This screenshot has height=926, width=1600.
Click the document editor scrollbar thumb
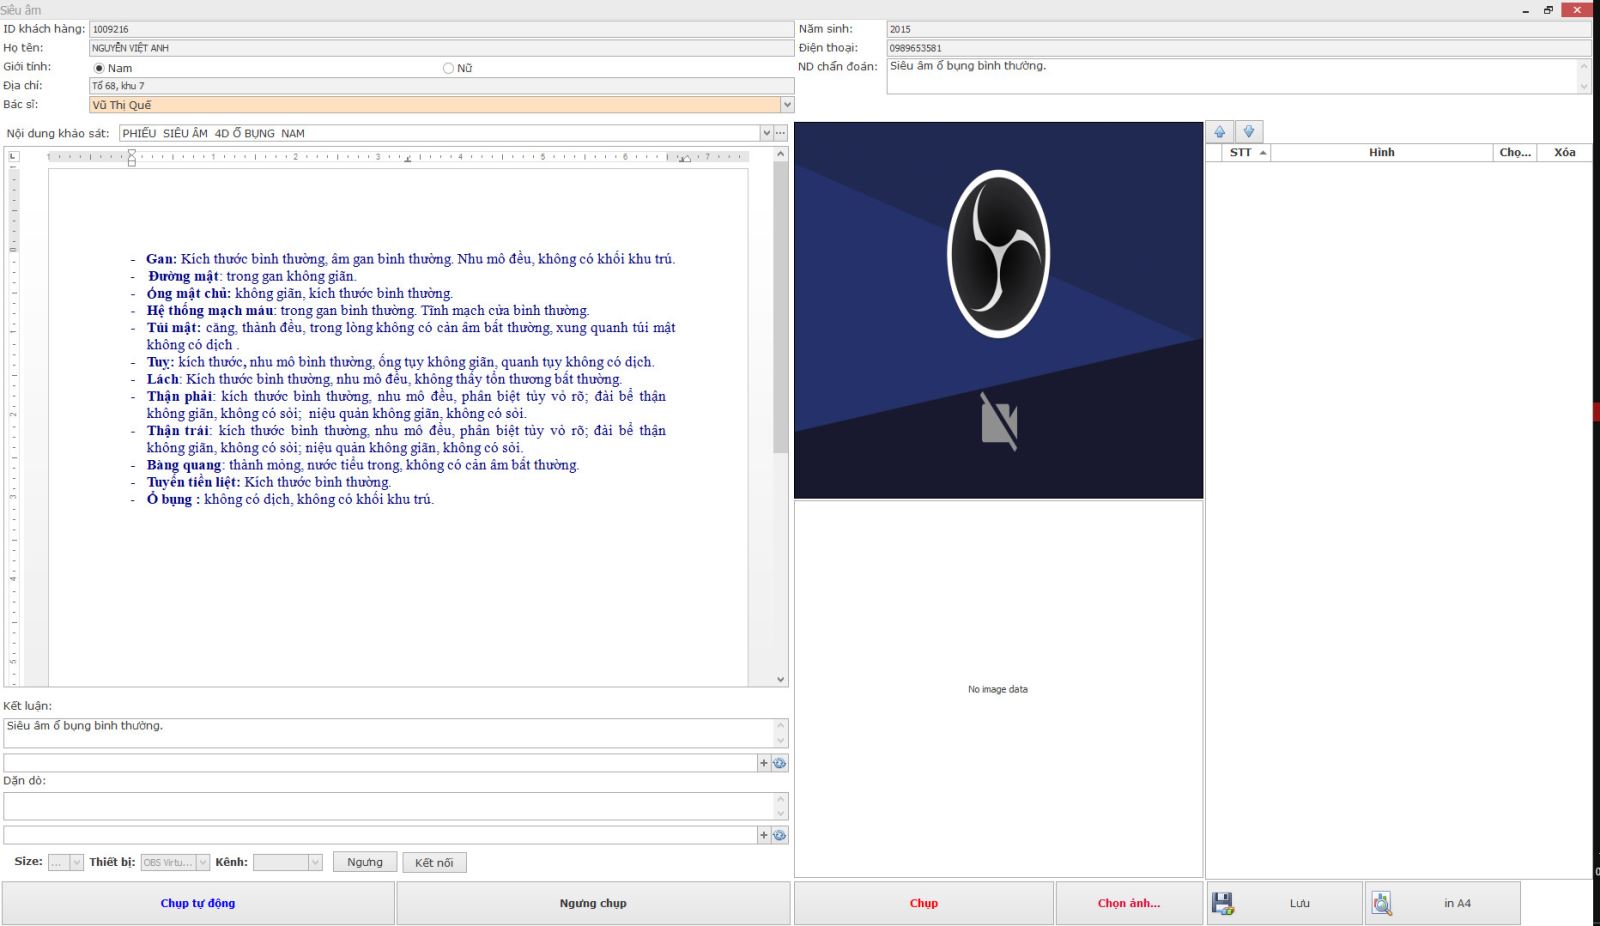[781, 308]
